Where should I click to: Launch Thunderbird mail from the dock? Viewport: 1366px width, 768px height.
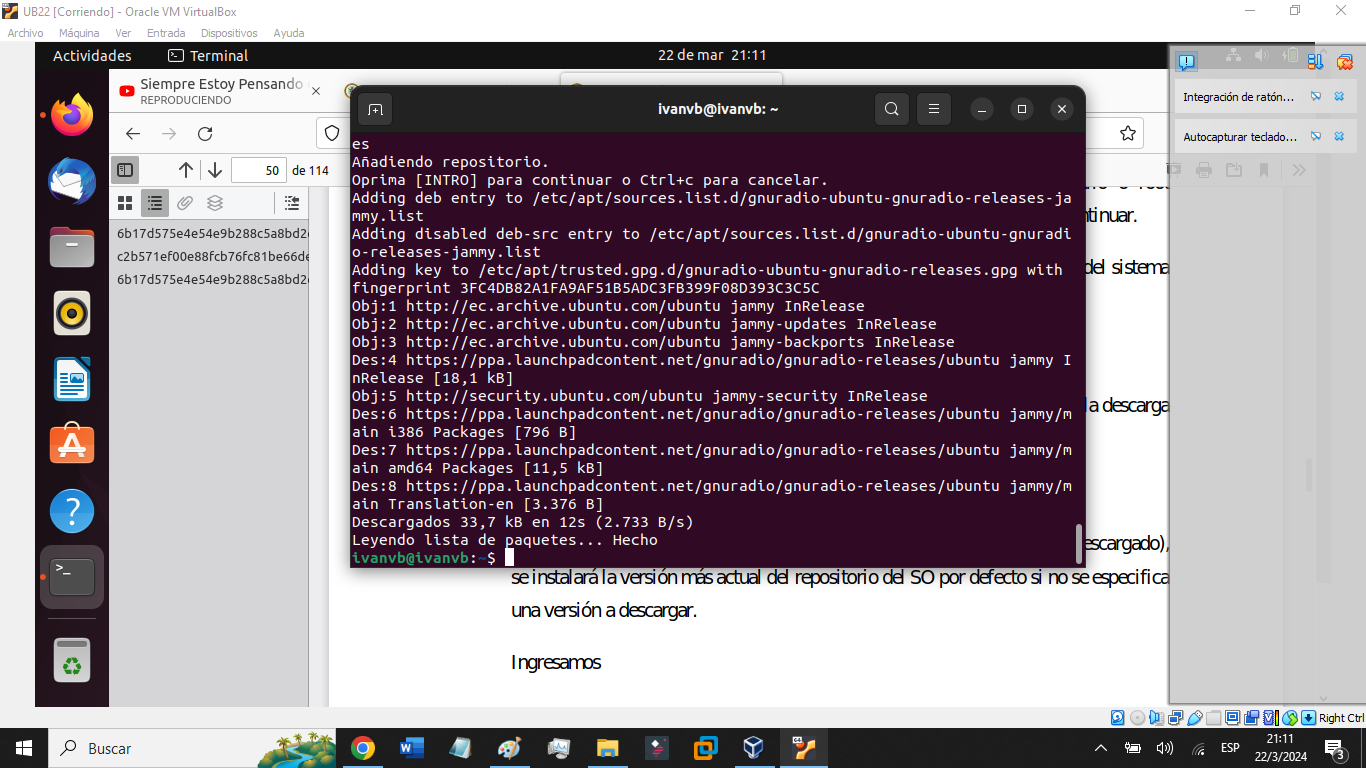72,182
